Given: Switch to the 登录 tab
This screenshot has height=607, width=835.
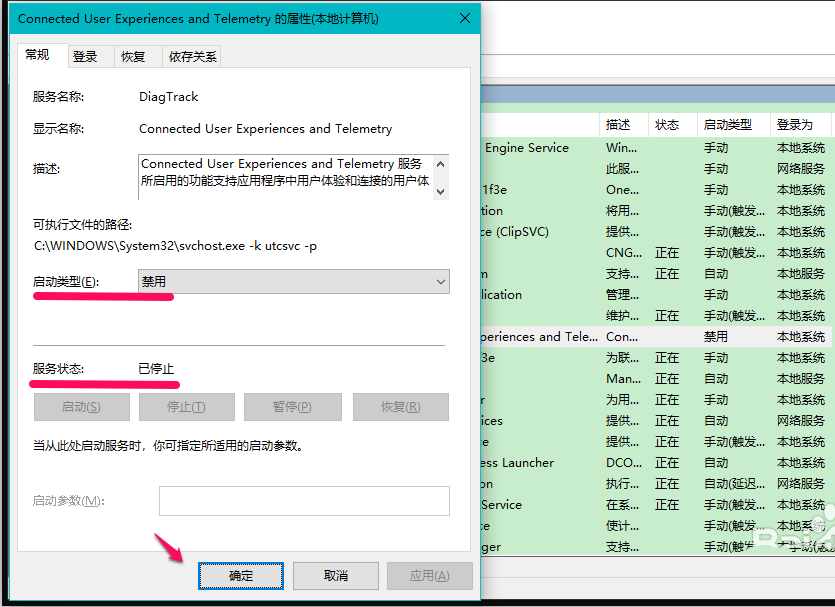Looking at the screenshot, I should pyautogui.click(x=85, y=57).
